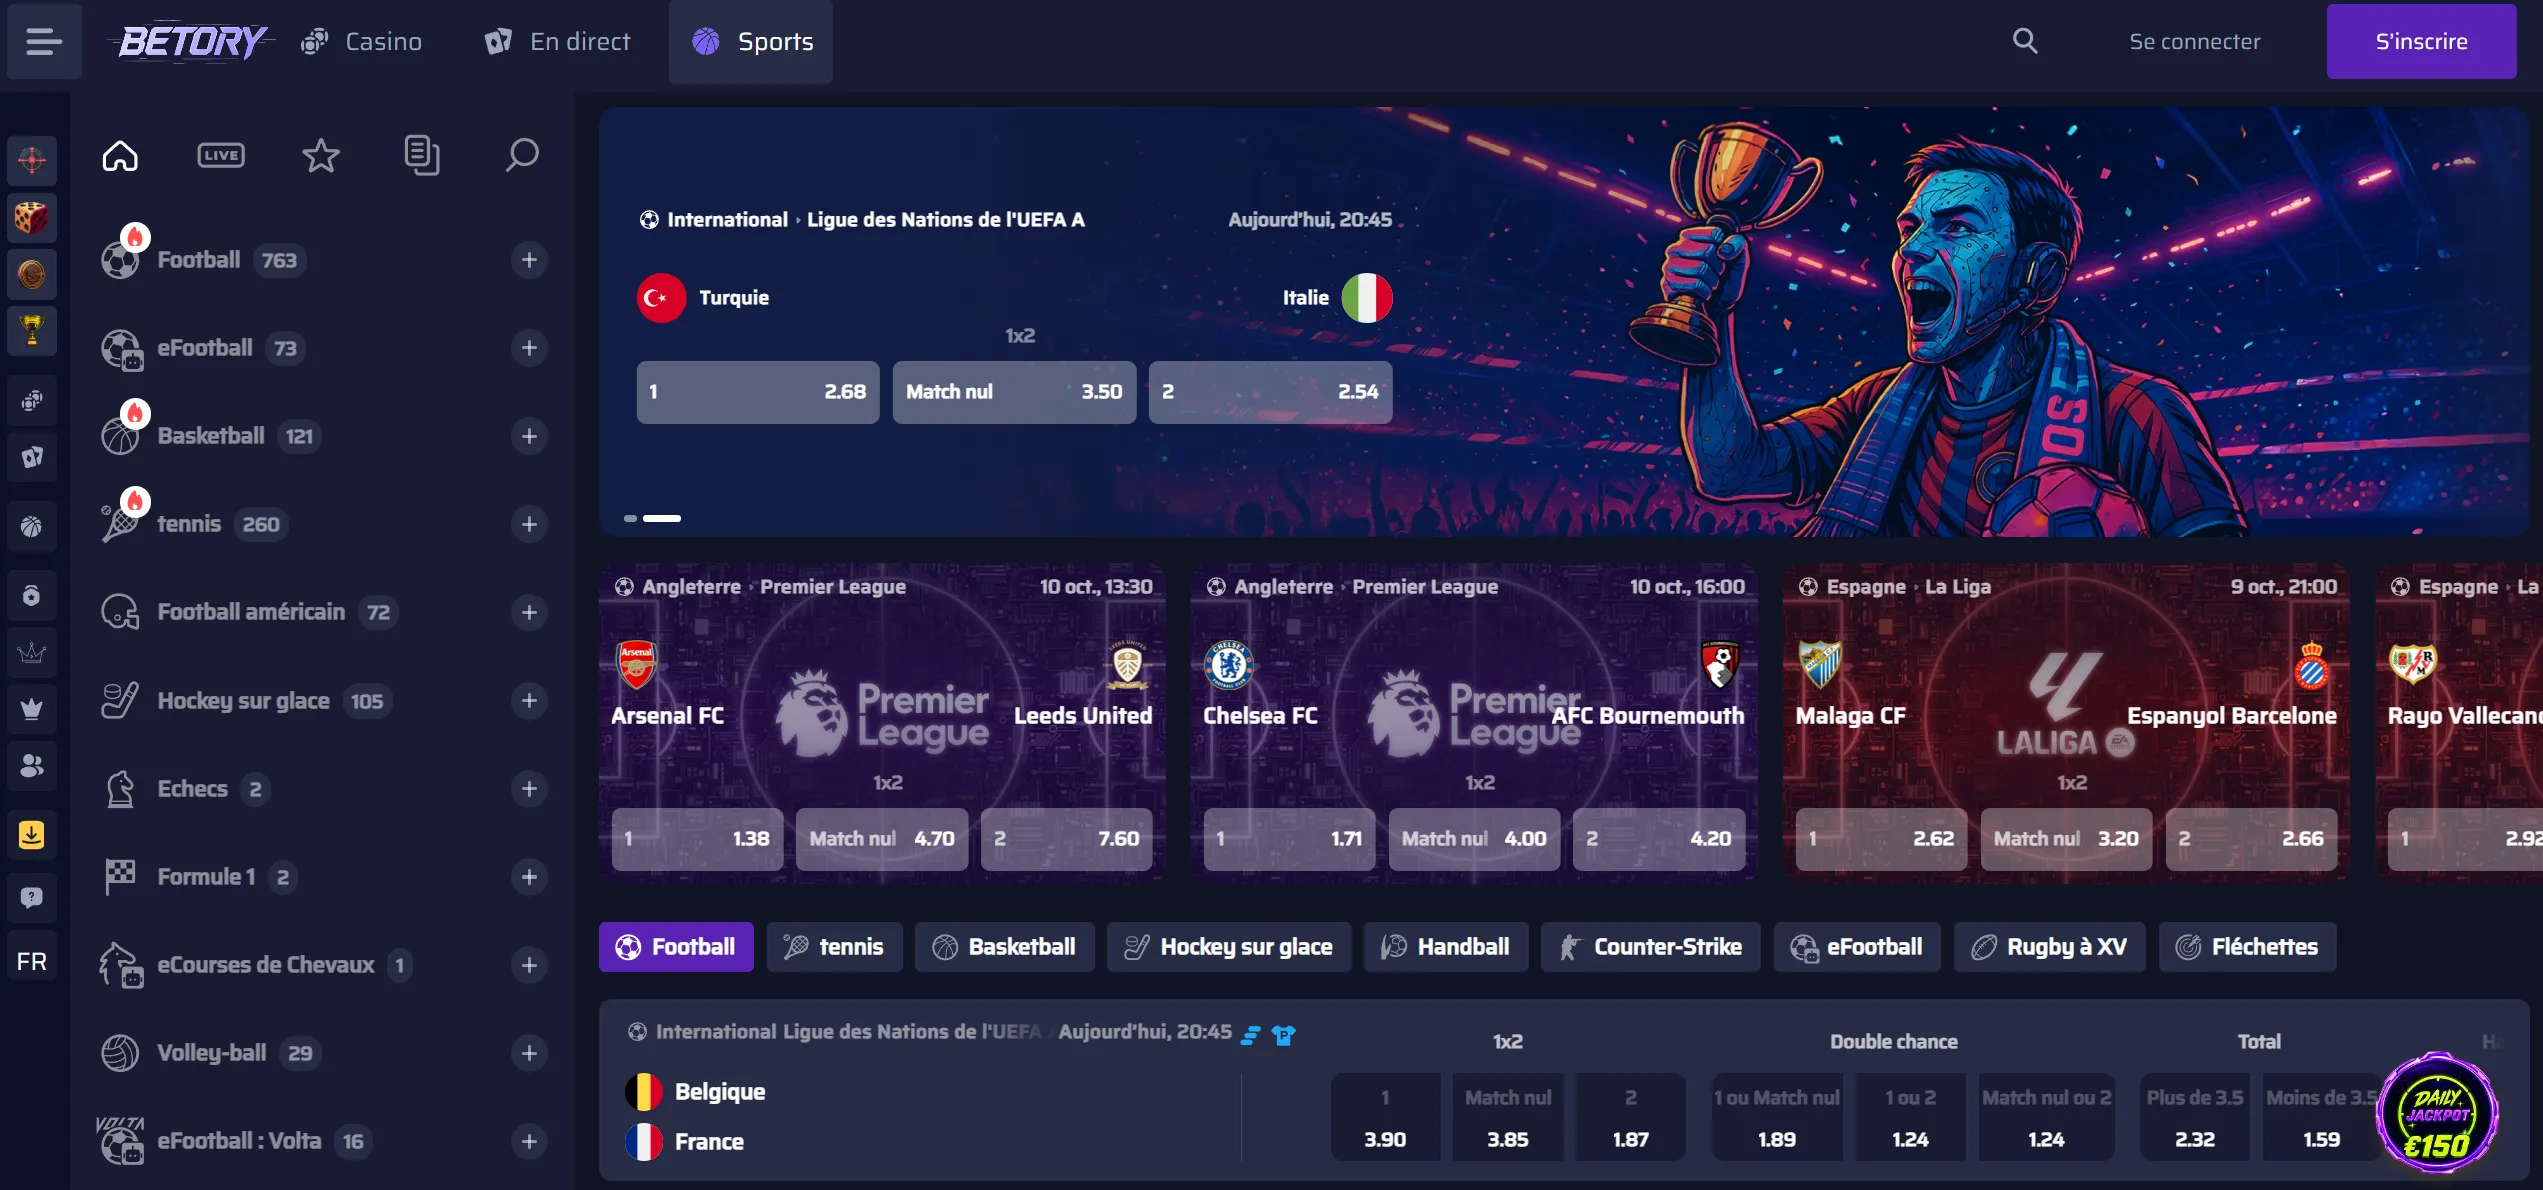This screenshot has height=1190, width=2543.
Task: Click the crosshair icon in left rail
Action: (x=32, y=160)
